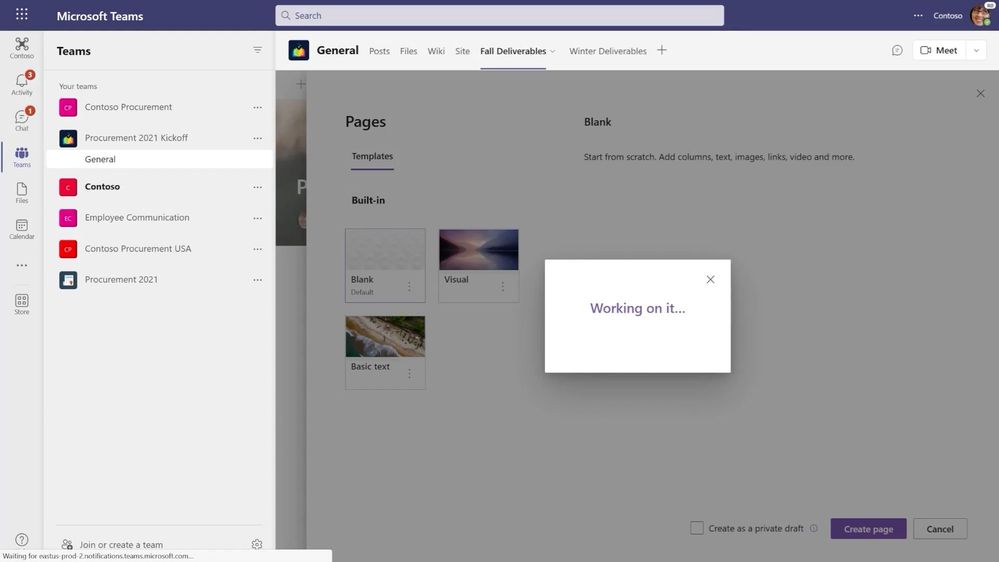
Task: Select the Procurement 2021 Kickoff team
Action: (x=136, y=138)
